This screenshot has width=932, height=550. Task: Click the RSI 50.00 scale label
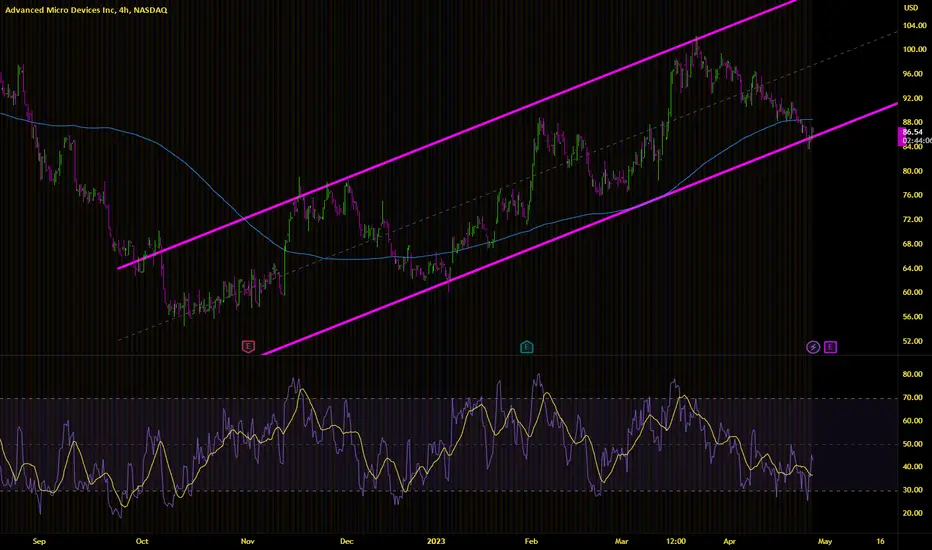click(912, 444)
